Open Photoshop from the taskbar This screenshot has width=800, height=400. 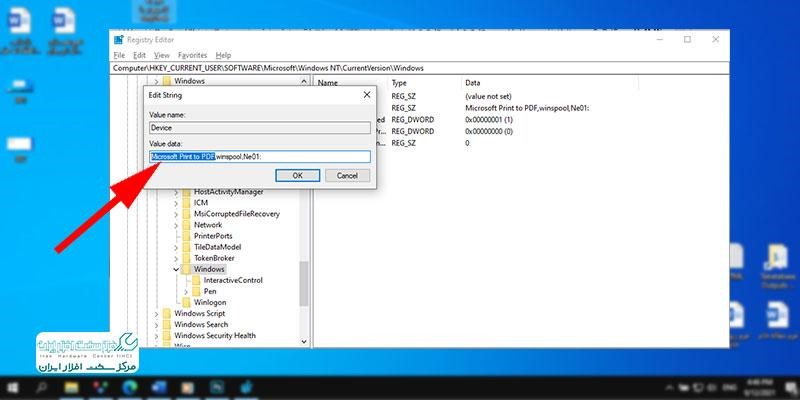pos(218,389)
